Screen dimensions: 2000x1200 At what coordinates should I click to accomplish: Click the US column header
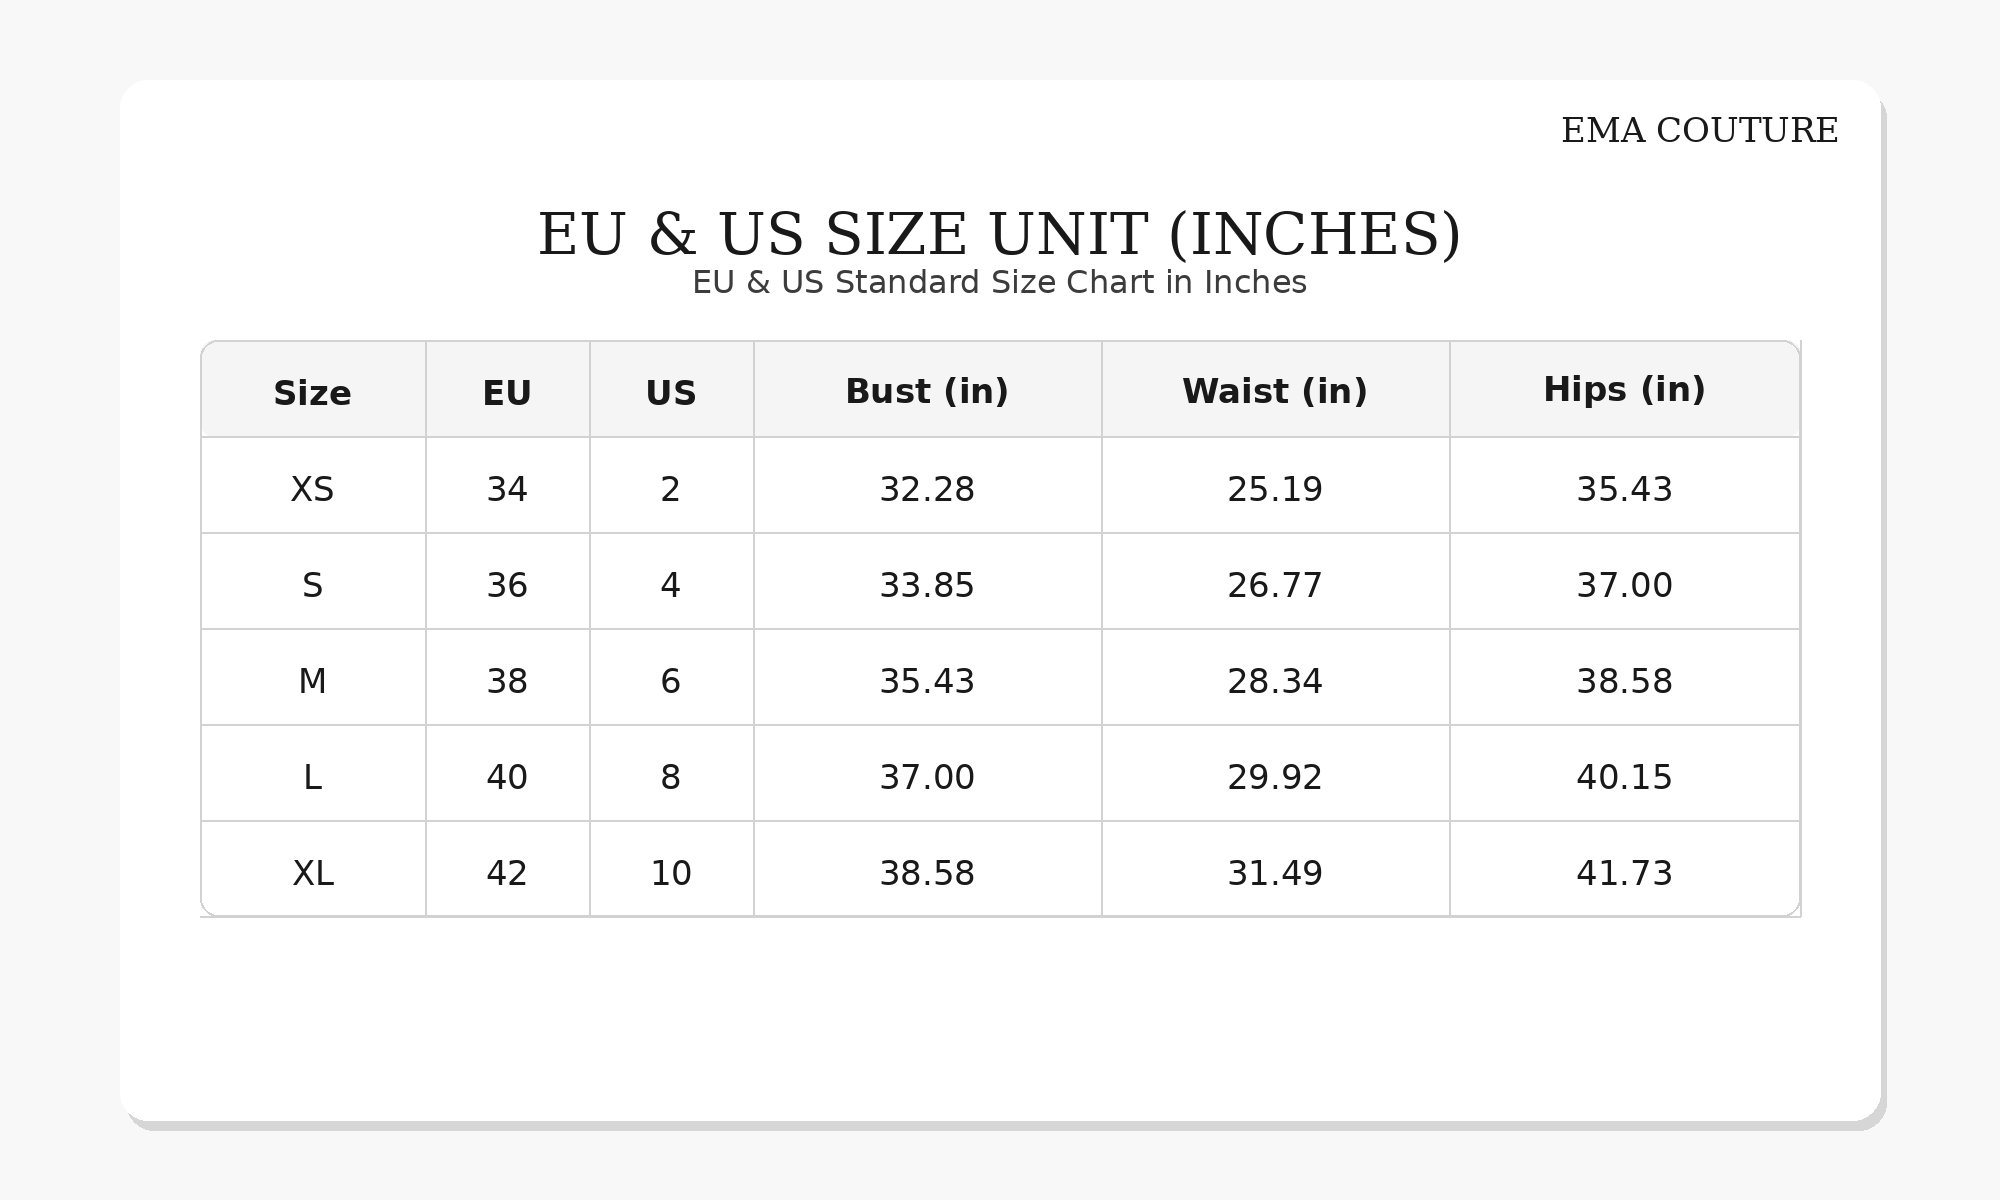(x=671, y=393)
